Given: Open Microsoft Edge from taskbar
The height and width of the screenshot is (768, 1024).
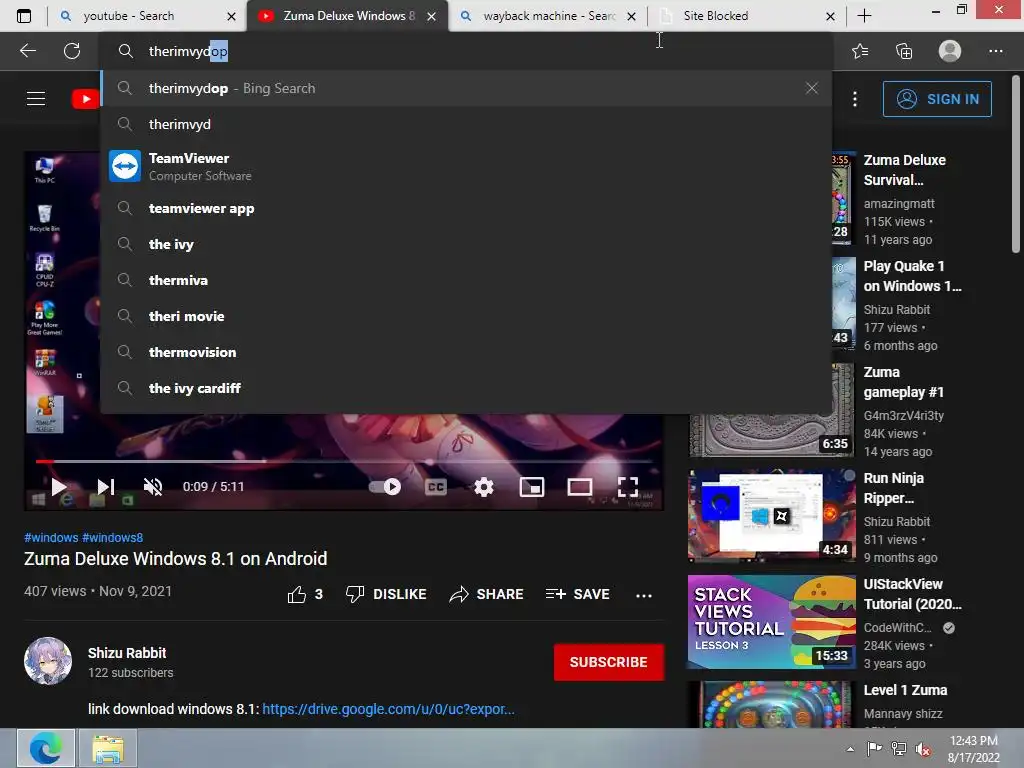Looking at the screenshot, I should [x=46, y=748].
